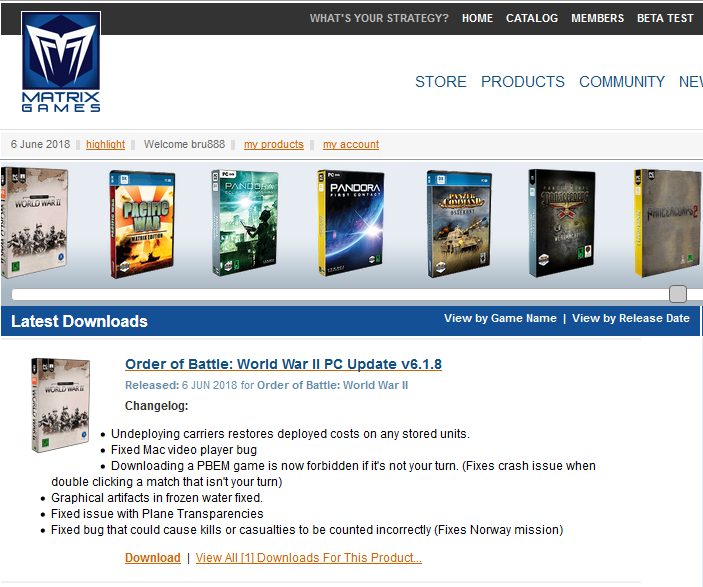Select the Pandora First Contact box art
The width and height of the screenshot is (703, 587).
coord(350,223)
